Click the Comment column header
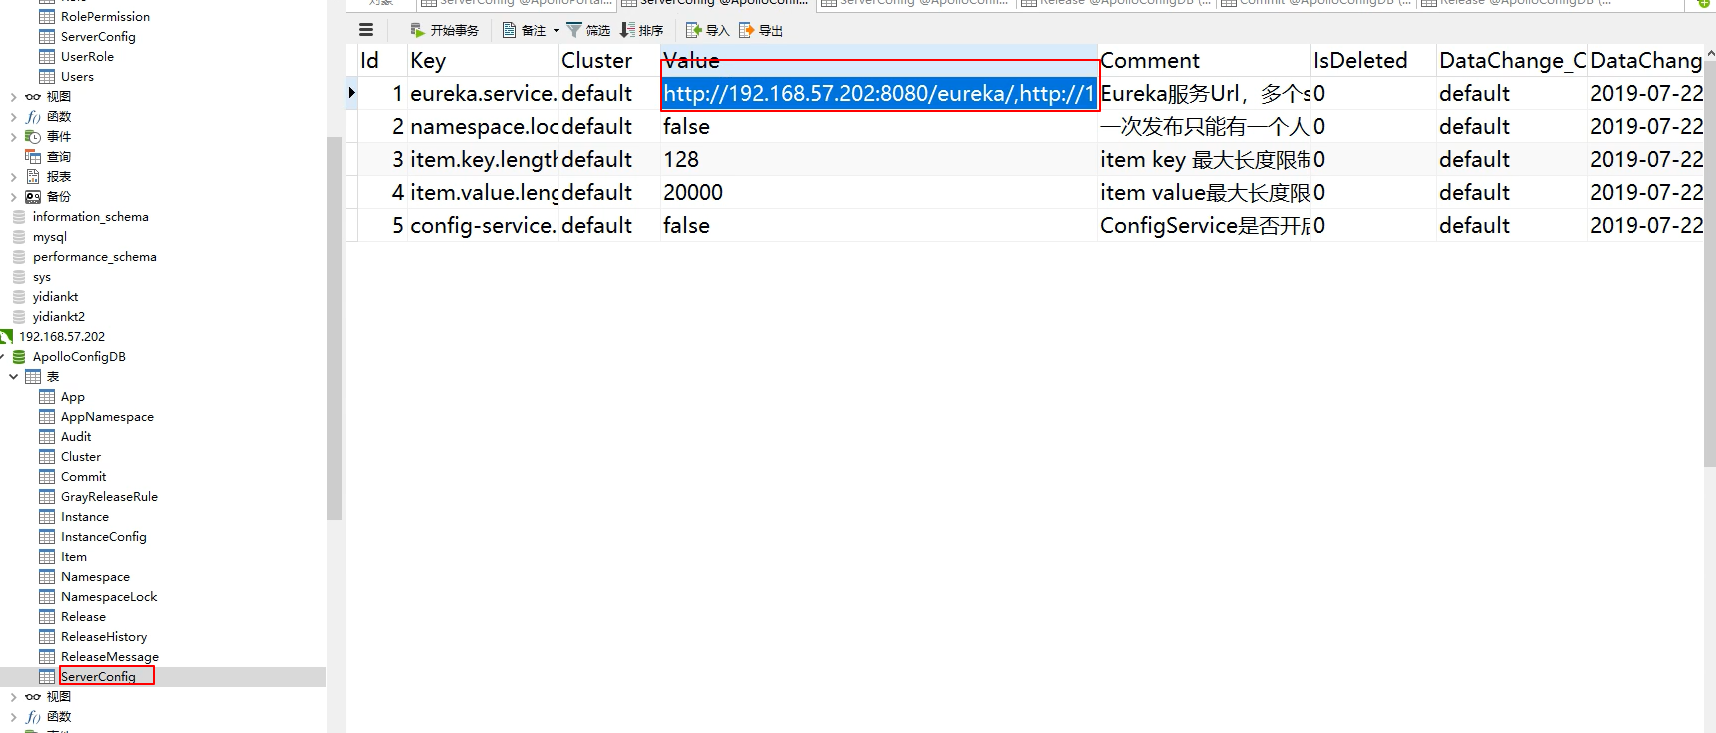The width and height of the screenshot is (1716, 733). coord(1203,60)
